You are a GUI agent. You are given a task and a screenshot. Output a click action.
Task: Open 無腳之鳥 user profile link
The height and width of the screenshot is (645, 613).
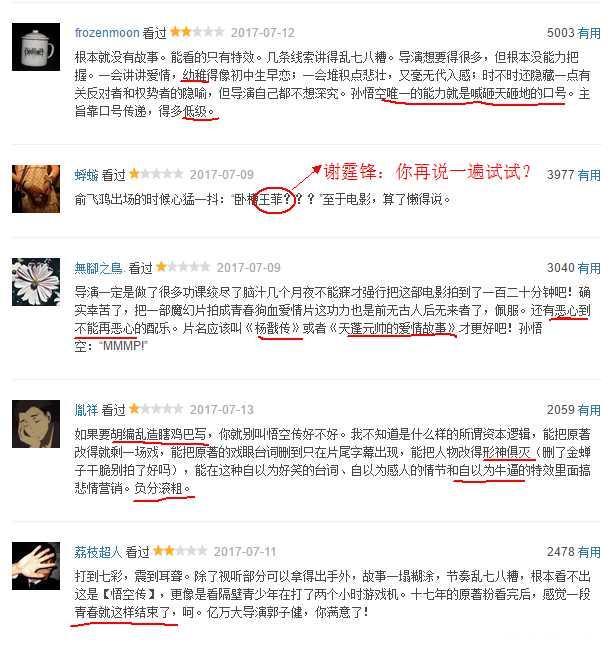pos(99,268)
